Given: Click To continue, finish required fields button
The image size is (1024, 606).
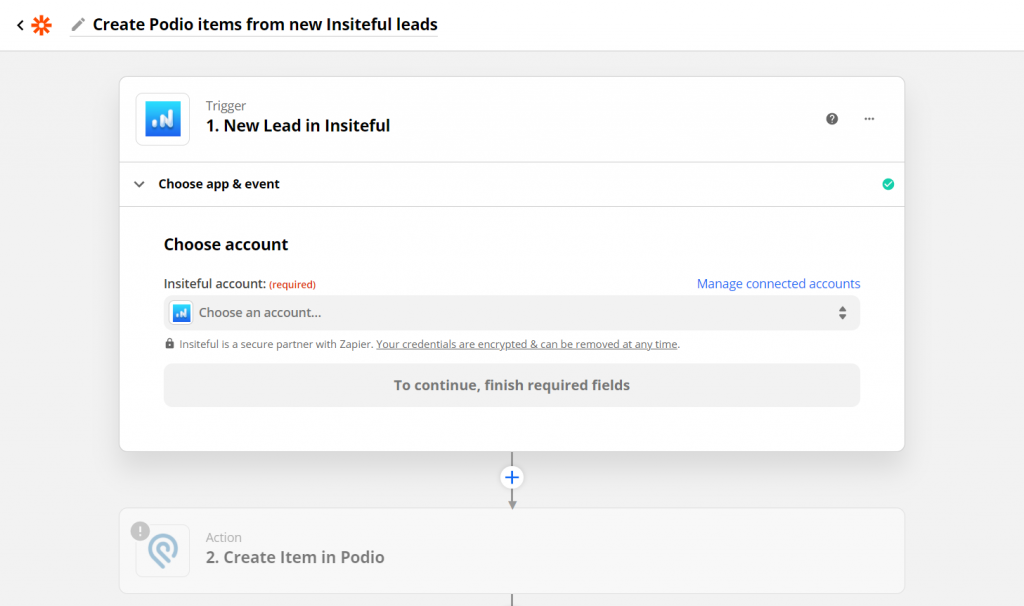Looking at the screenshot, I should pos(511,385).
